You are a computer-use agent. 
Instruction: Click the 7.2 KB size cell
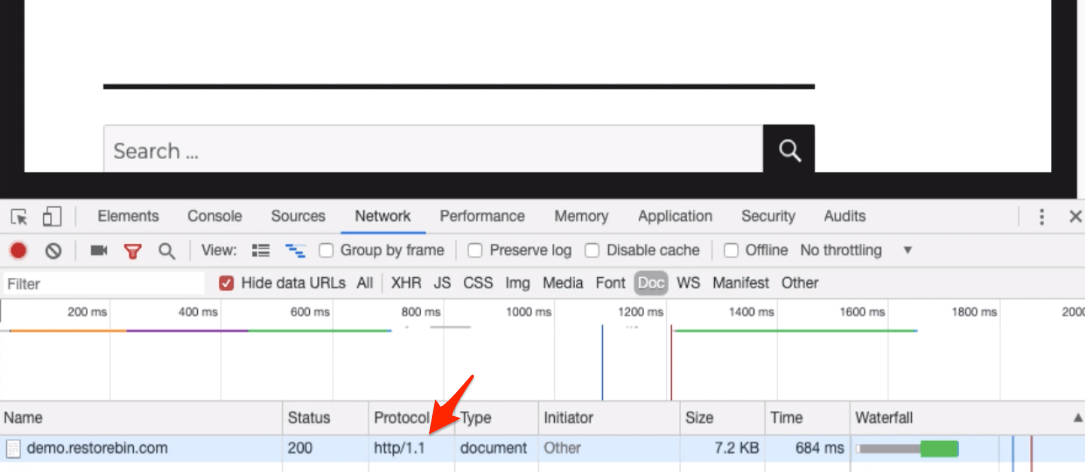736,448
